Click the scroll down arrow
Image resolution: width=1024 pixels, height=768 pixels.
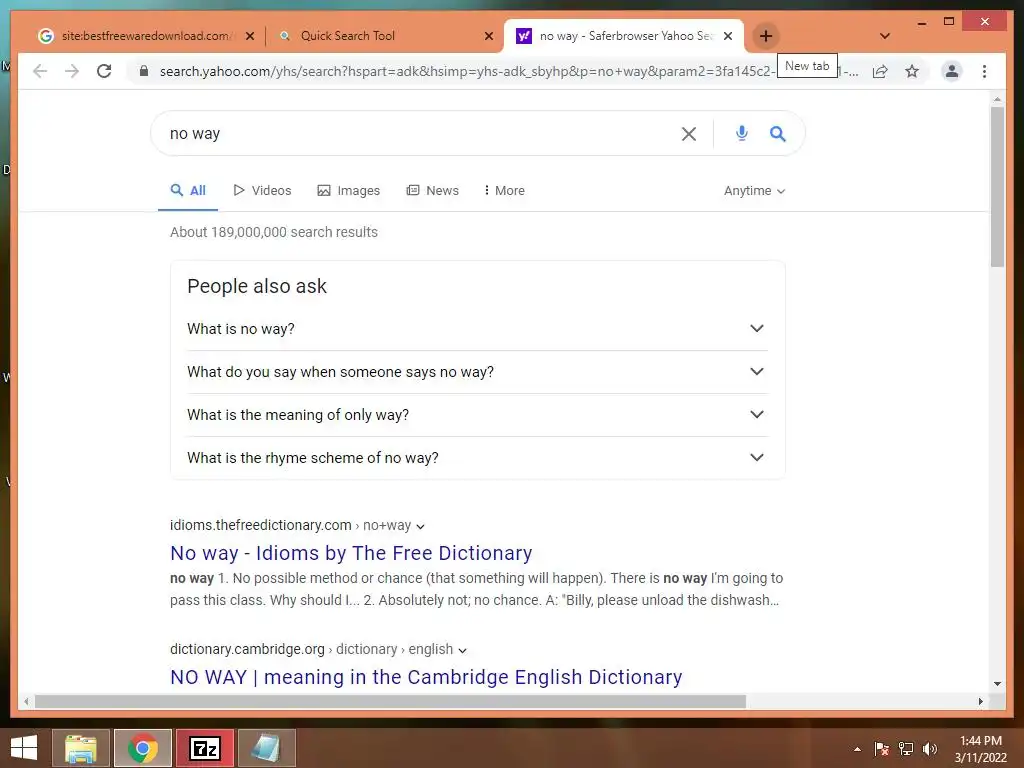997,684
